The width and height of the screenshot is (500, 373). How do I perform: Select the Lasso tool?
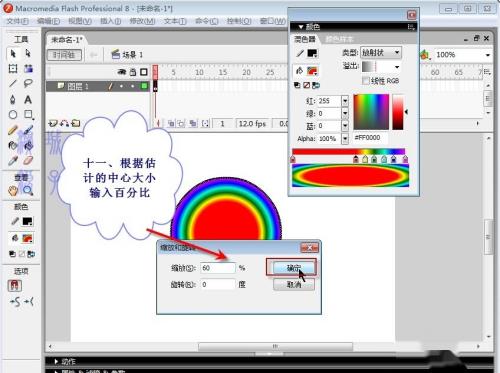tap(28, 83)
